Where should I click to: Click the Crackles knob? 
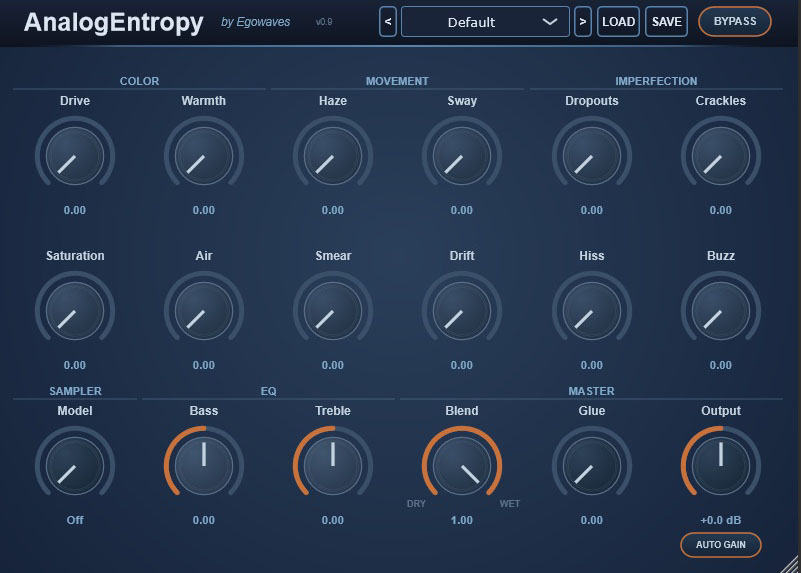tap(721, 156)
